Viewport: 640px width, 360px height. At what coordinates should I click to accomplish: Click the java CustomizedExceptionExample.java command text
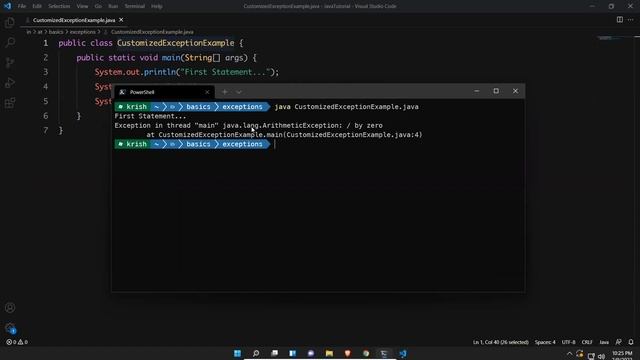point(347,107)
